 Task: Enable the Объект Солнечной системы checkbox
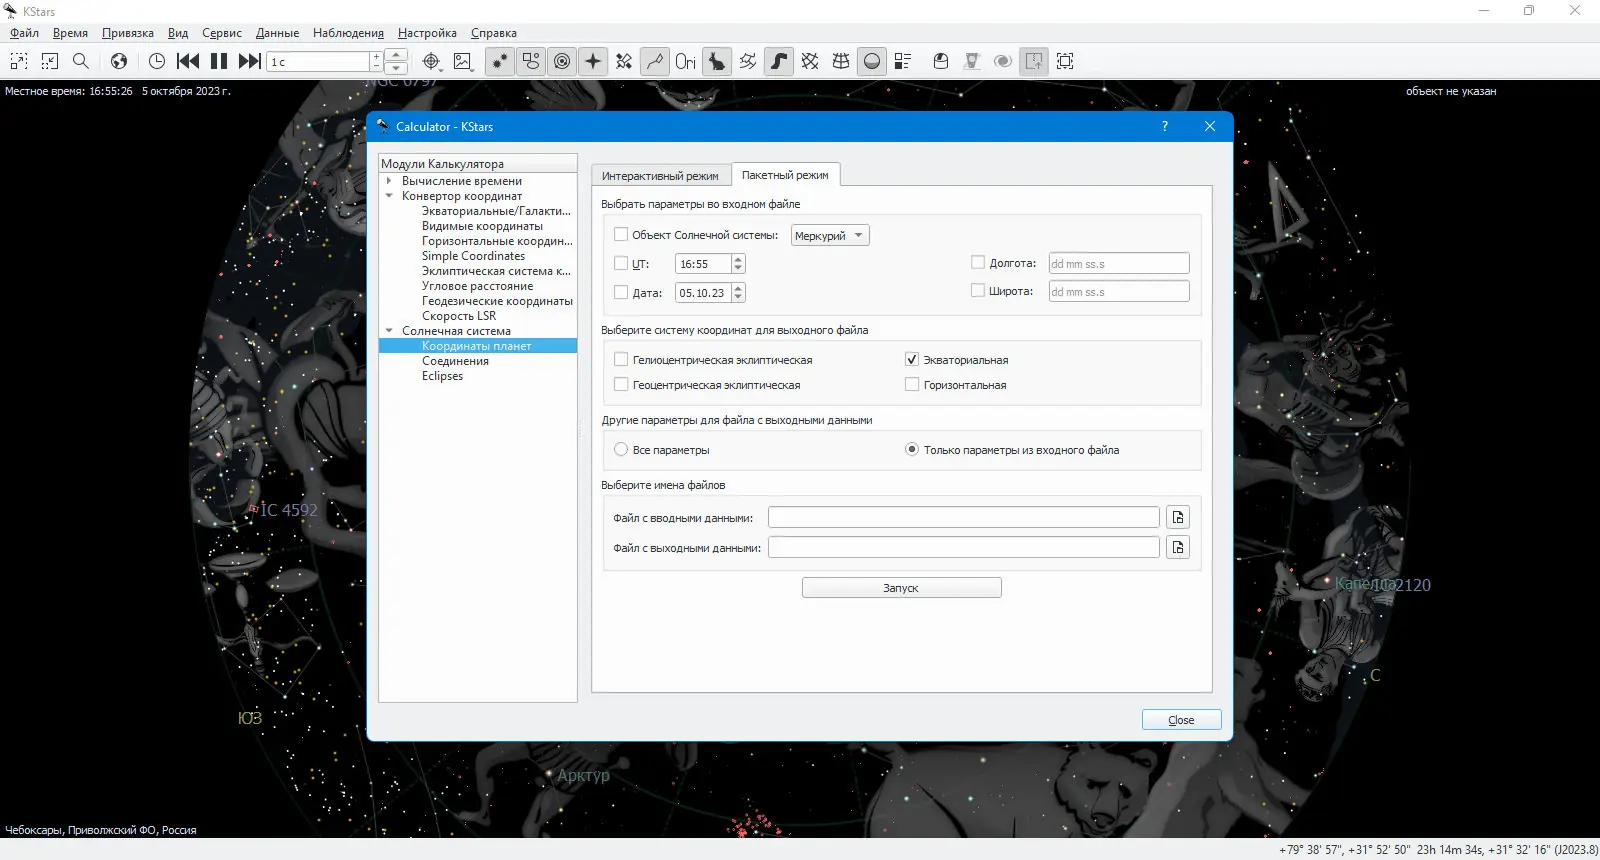pyautogui.click(x=621, y=235)
